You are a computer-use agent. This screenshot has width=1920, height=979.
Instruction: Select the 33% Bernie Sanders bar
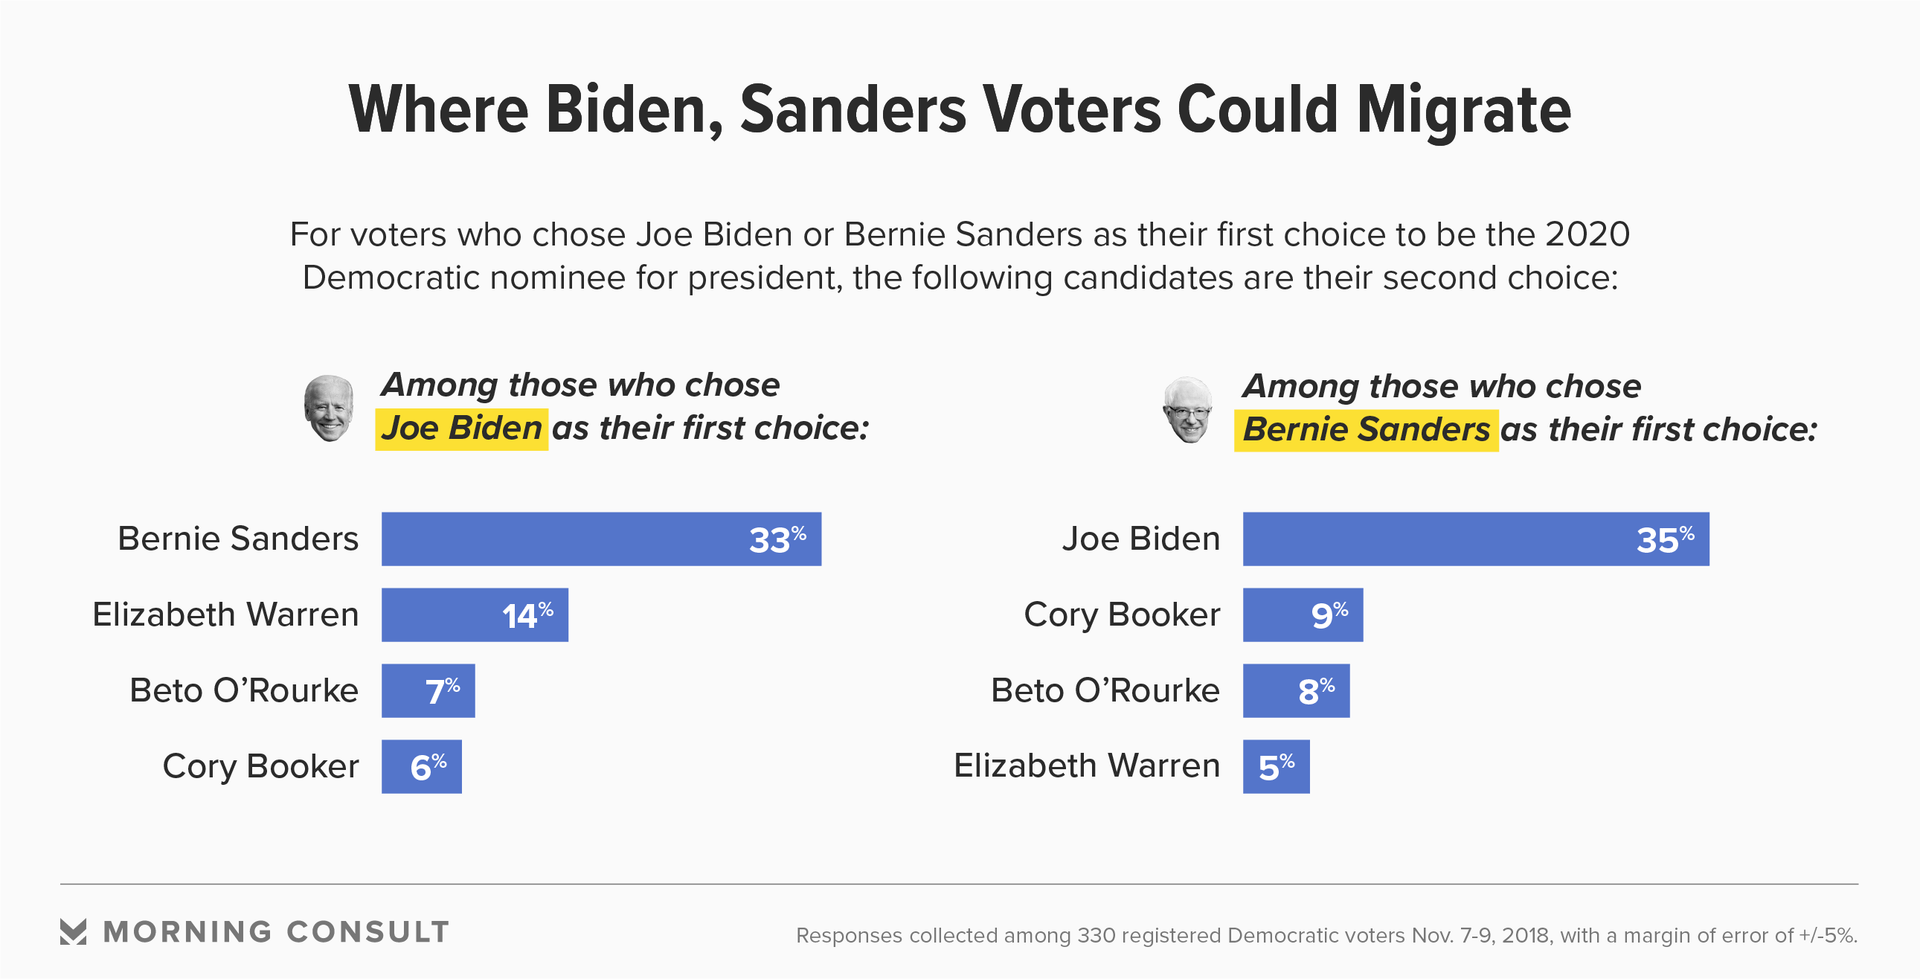601,539
